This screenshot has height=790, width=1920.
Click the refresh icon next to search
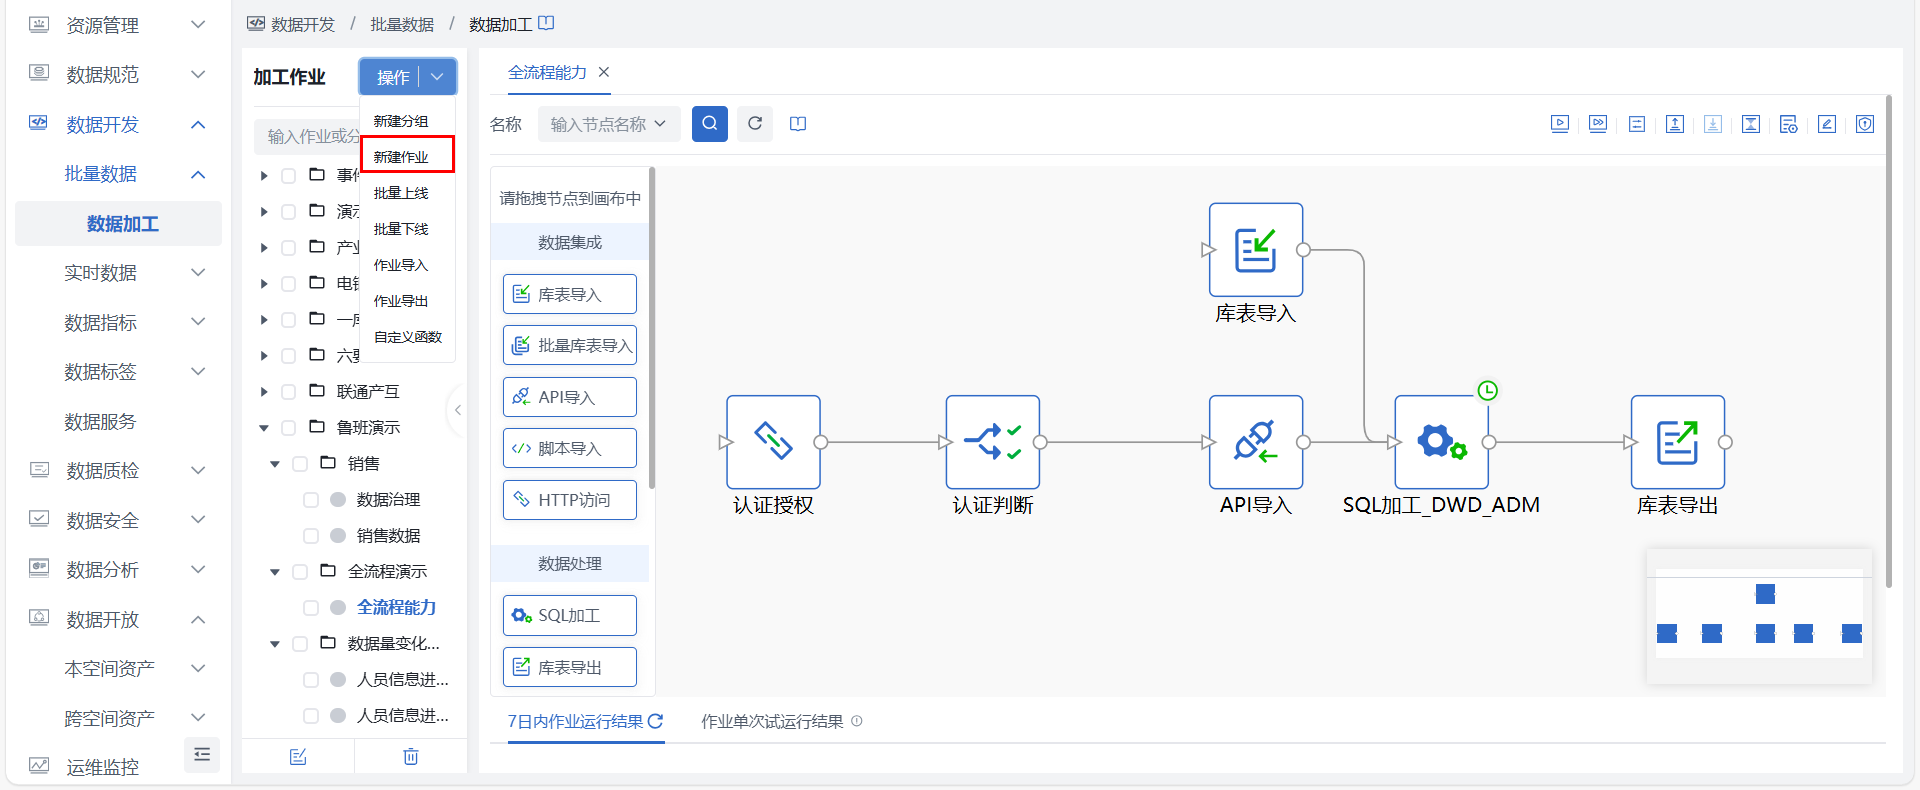755,124
